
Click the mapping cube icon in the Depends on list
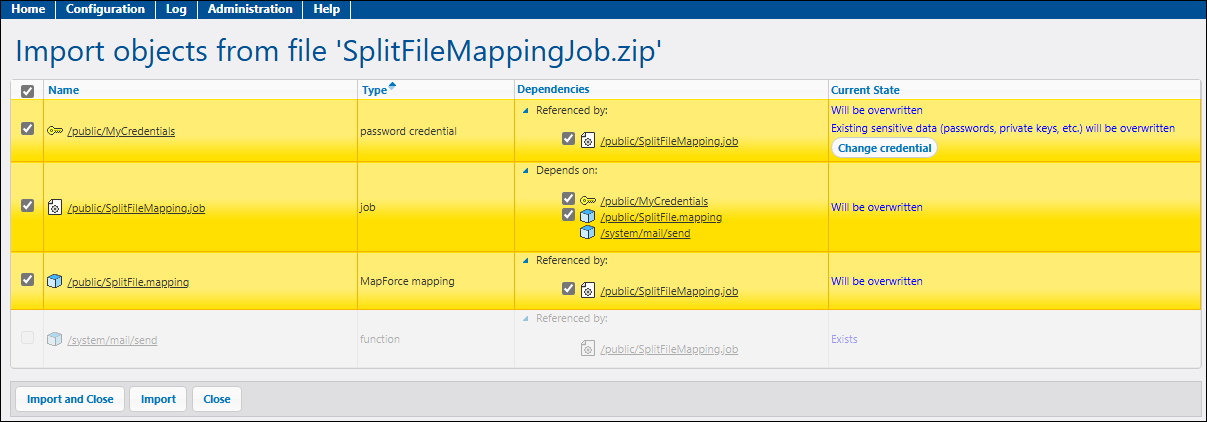[x=589, y=216]
